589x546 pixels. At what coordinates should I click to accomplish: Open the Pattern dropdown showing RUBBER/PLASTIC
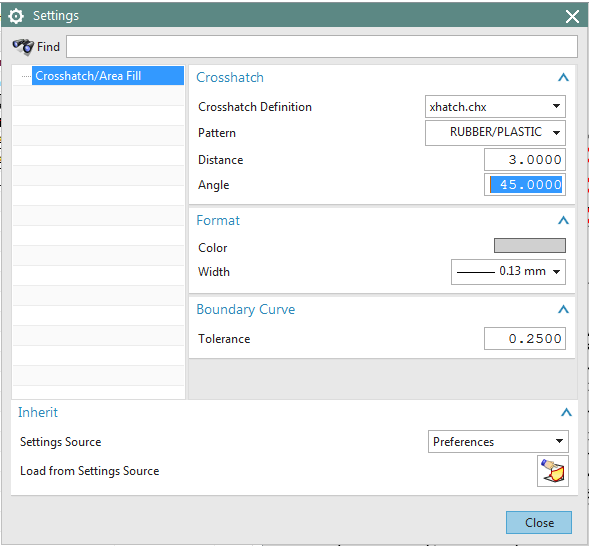pyautogui.click(x=495, y=133)
